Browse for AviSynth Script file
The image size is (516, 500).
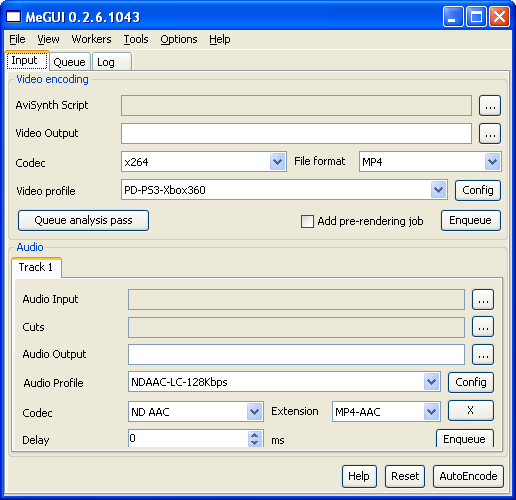pos(490,106)
